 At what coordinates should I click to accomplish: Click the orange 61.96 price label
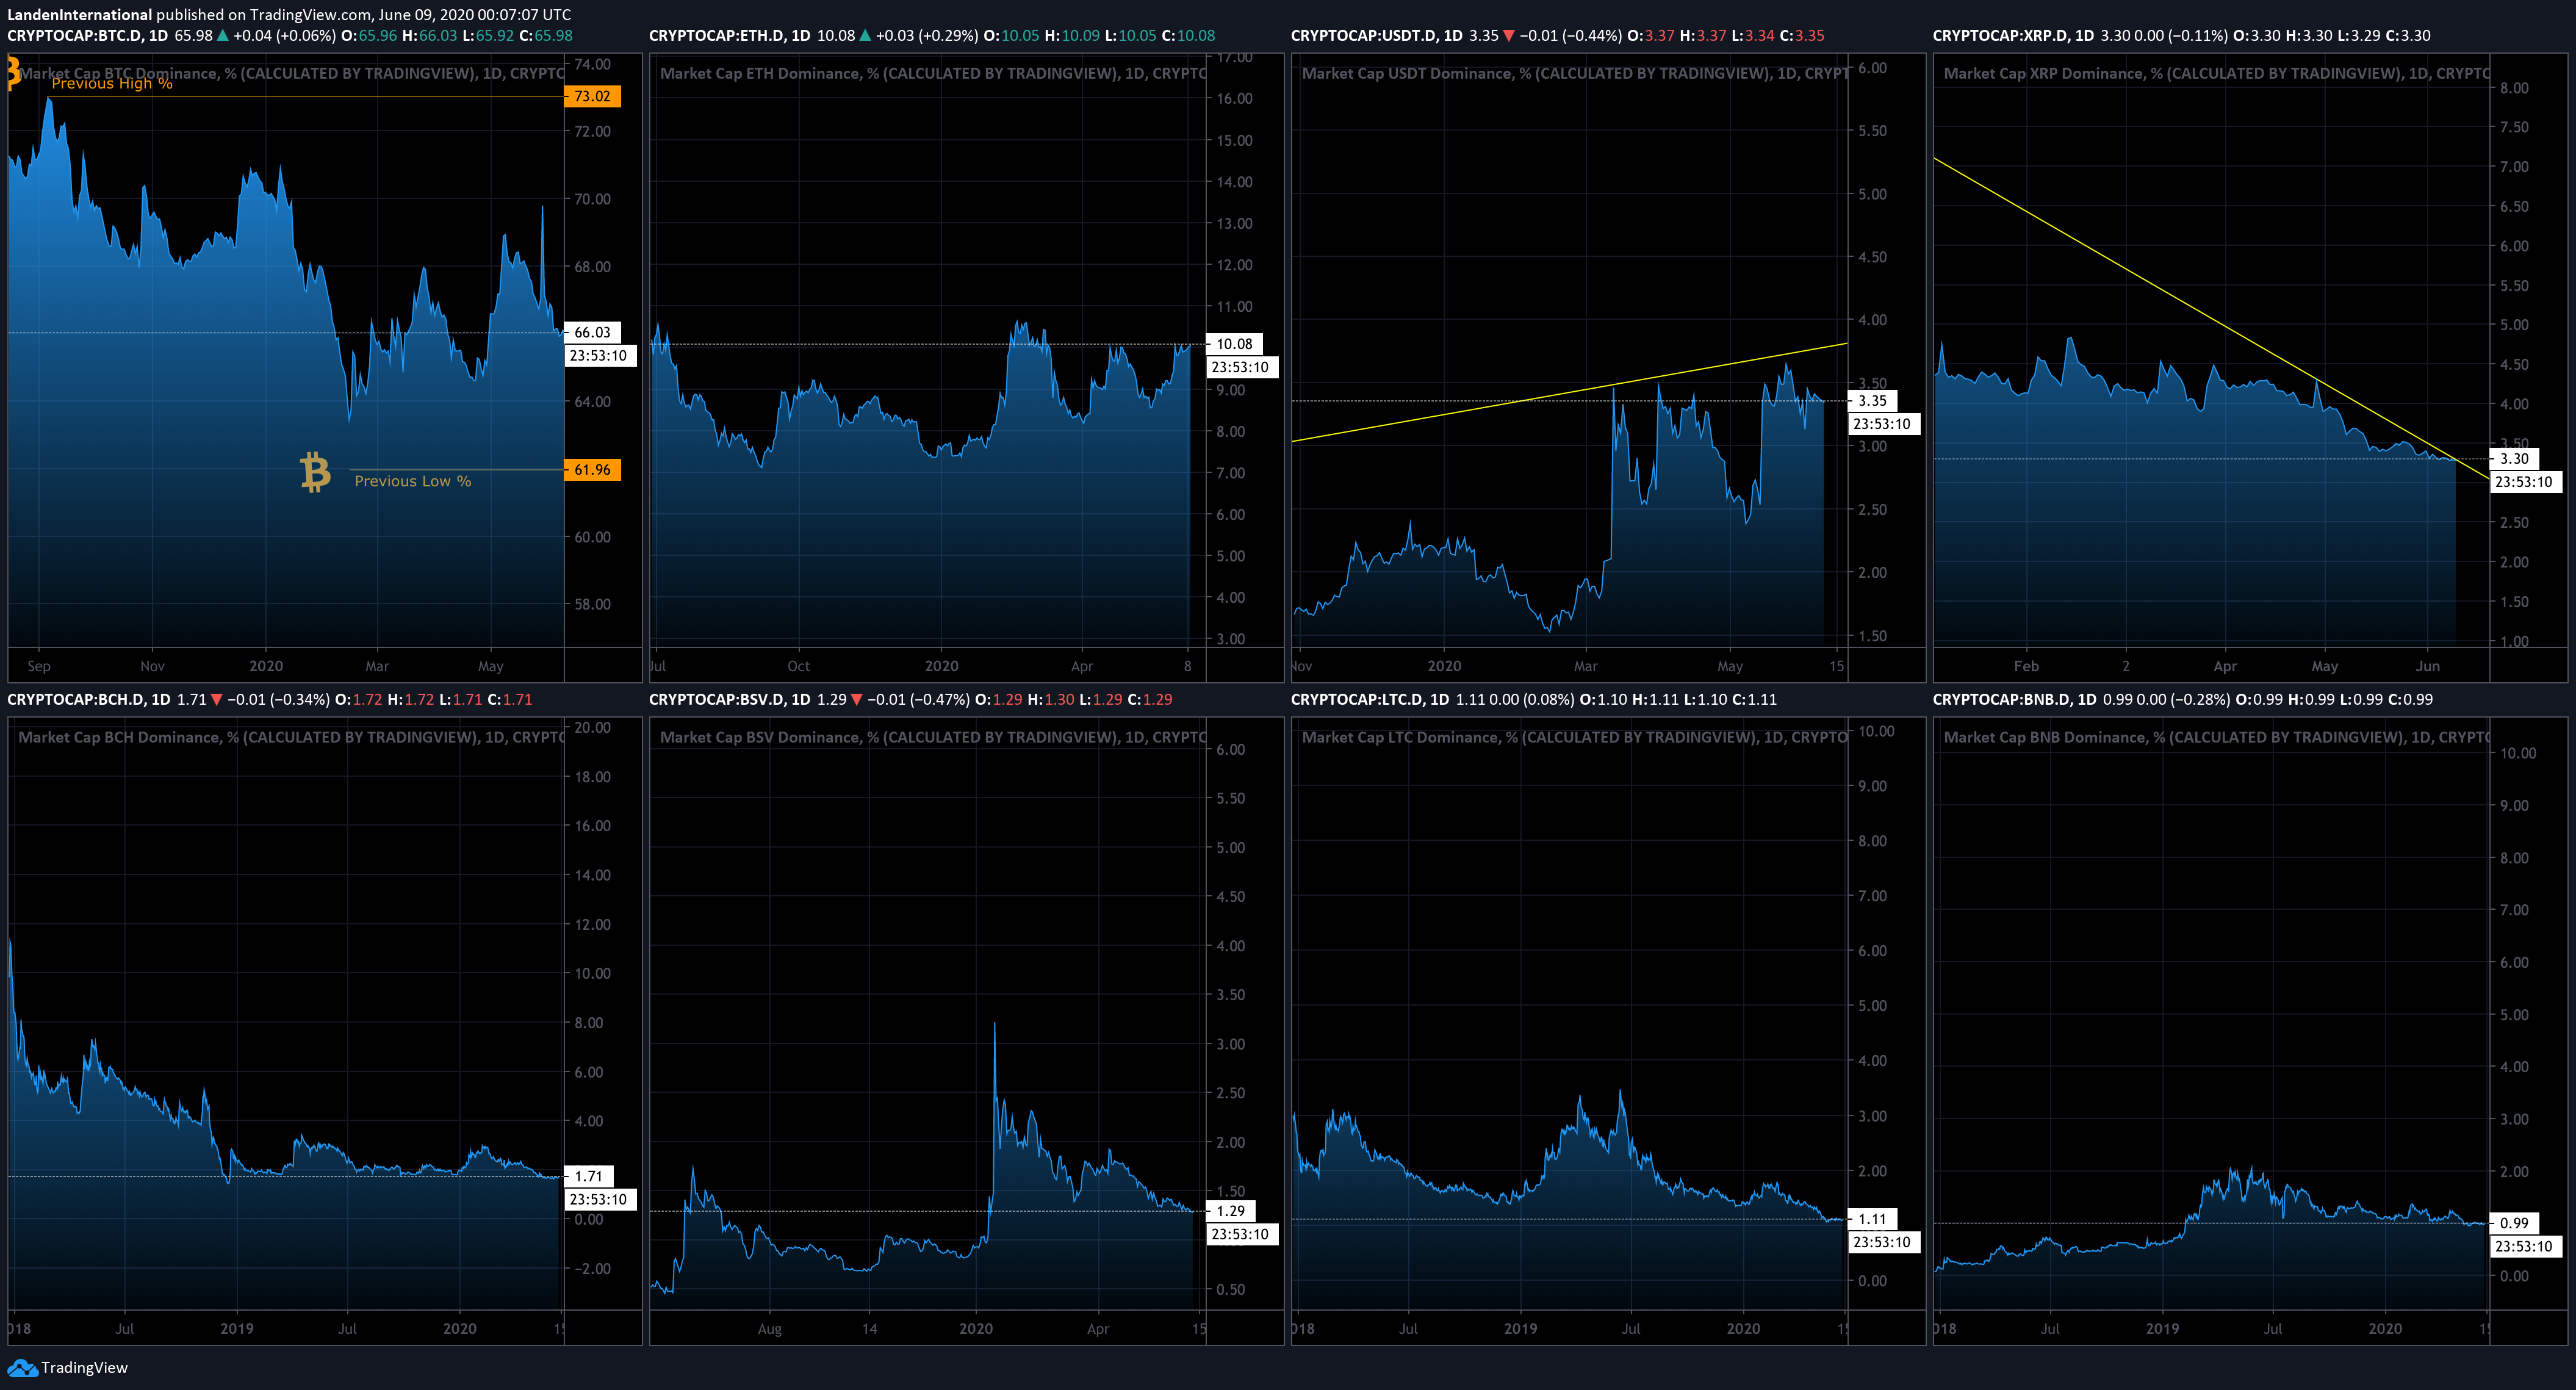coord(592,469)
